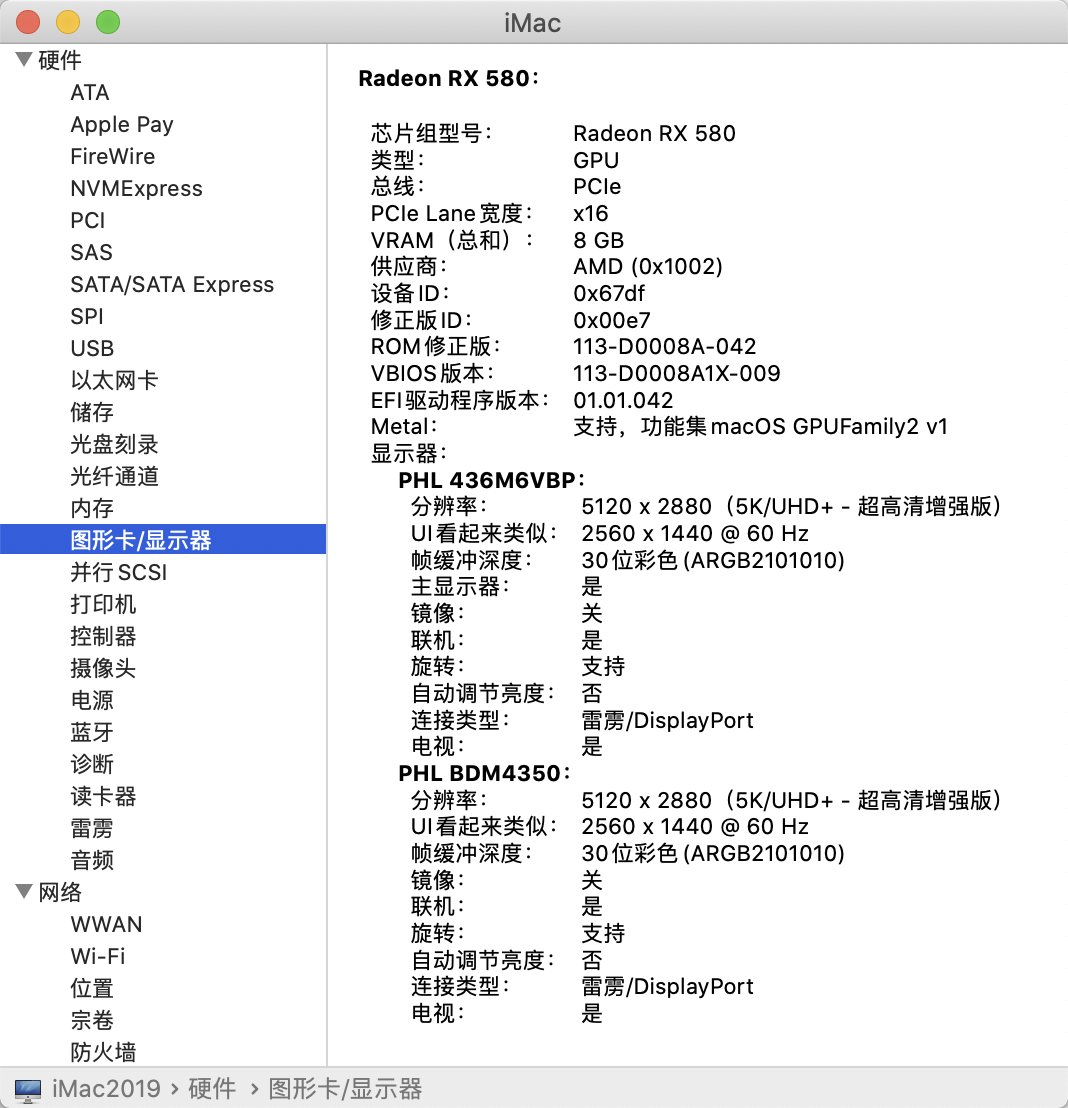Open the 防火墙 sidebar item
Screen dimensions: 1068x1108
(103, 1052)
